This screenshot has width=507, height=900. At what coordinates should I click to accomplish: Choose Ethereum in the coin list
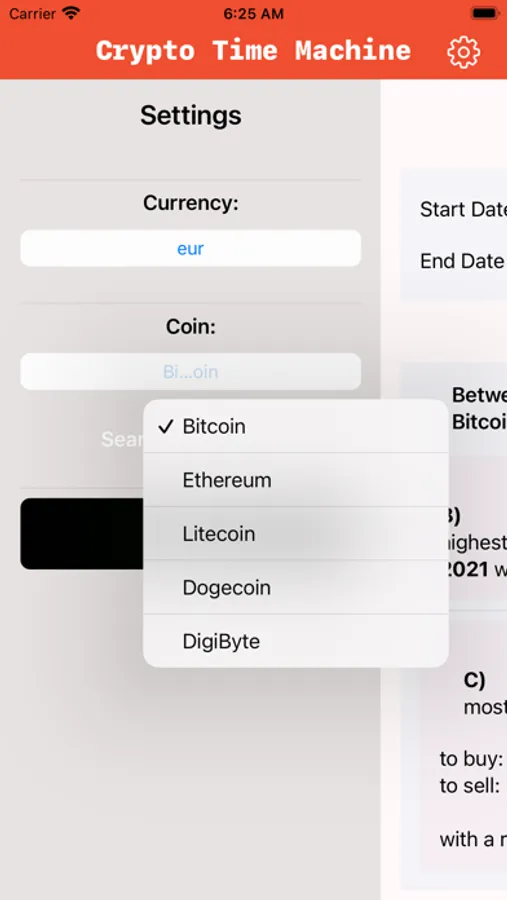click(296, 480)
